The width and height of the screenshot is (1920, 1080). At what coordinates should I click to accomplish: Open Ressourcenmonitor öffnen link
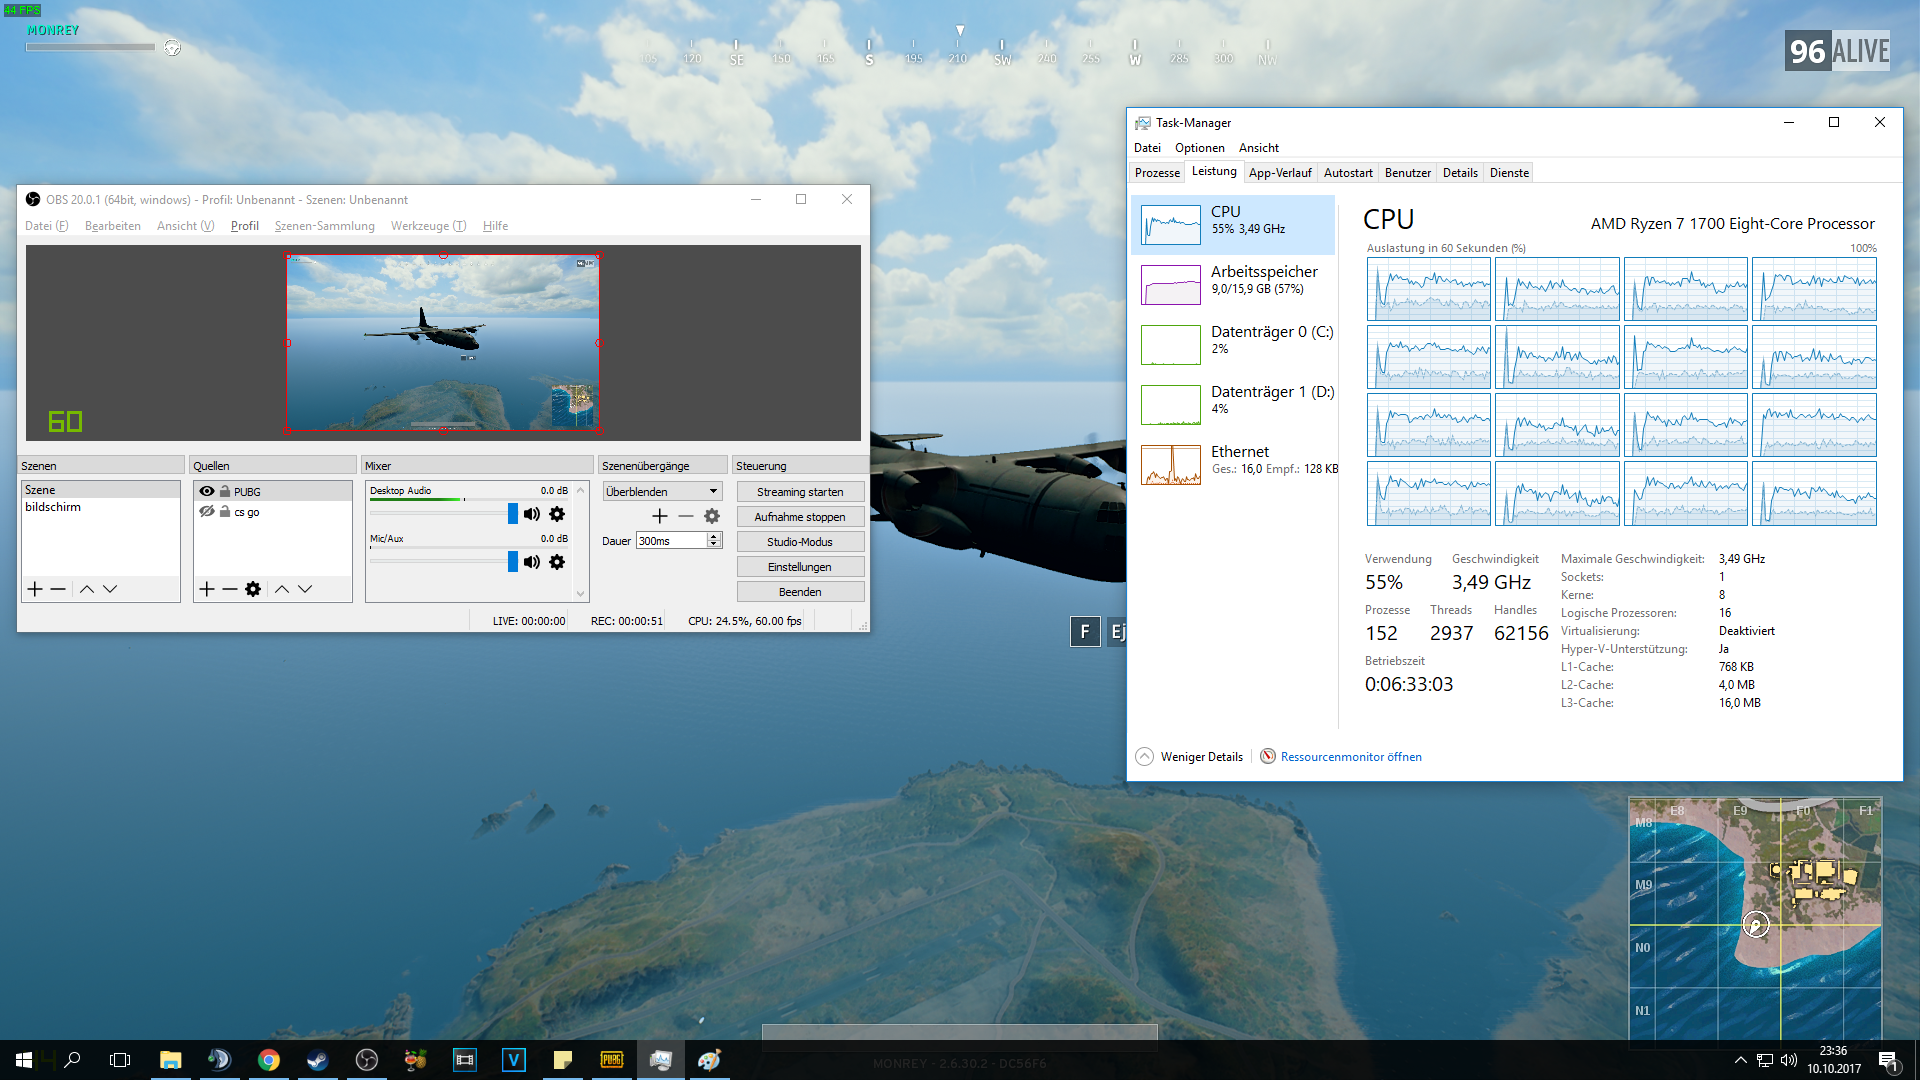click(1350, 757)
